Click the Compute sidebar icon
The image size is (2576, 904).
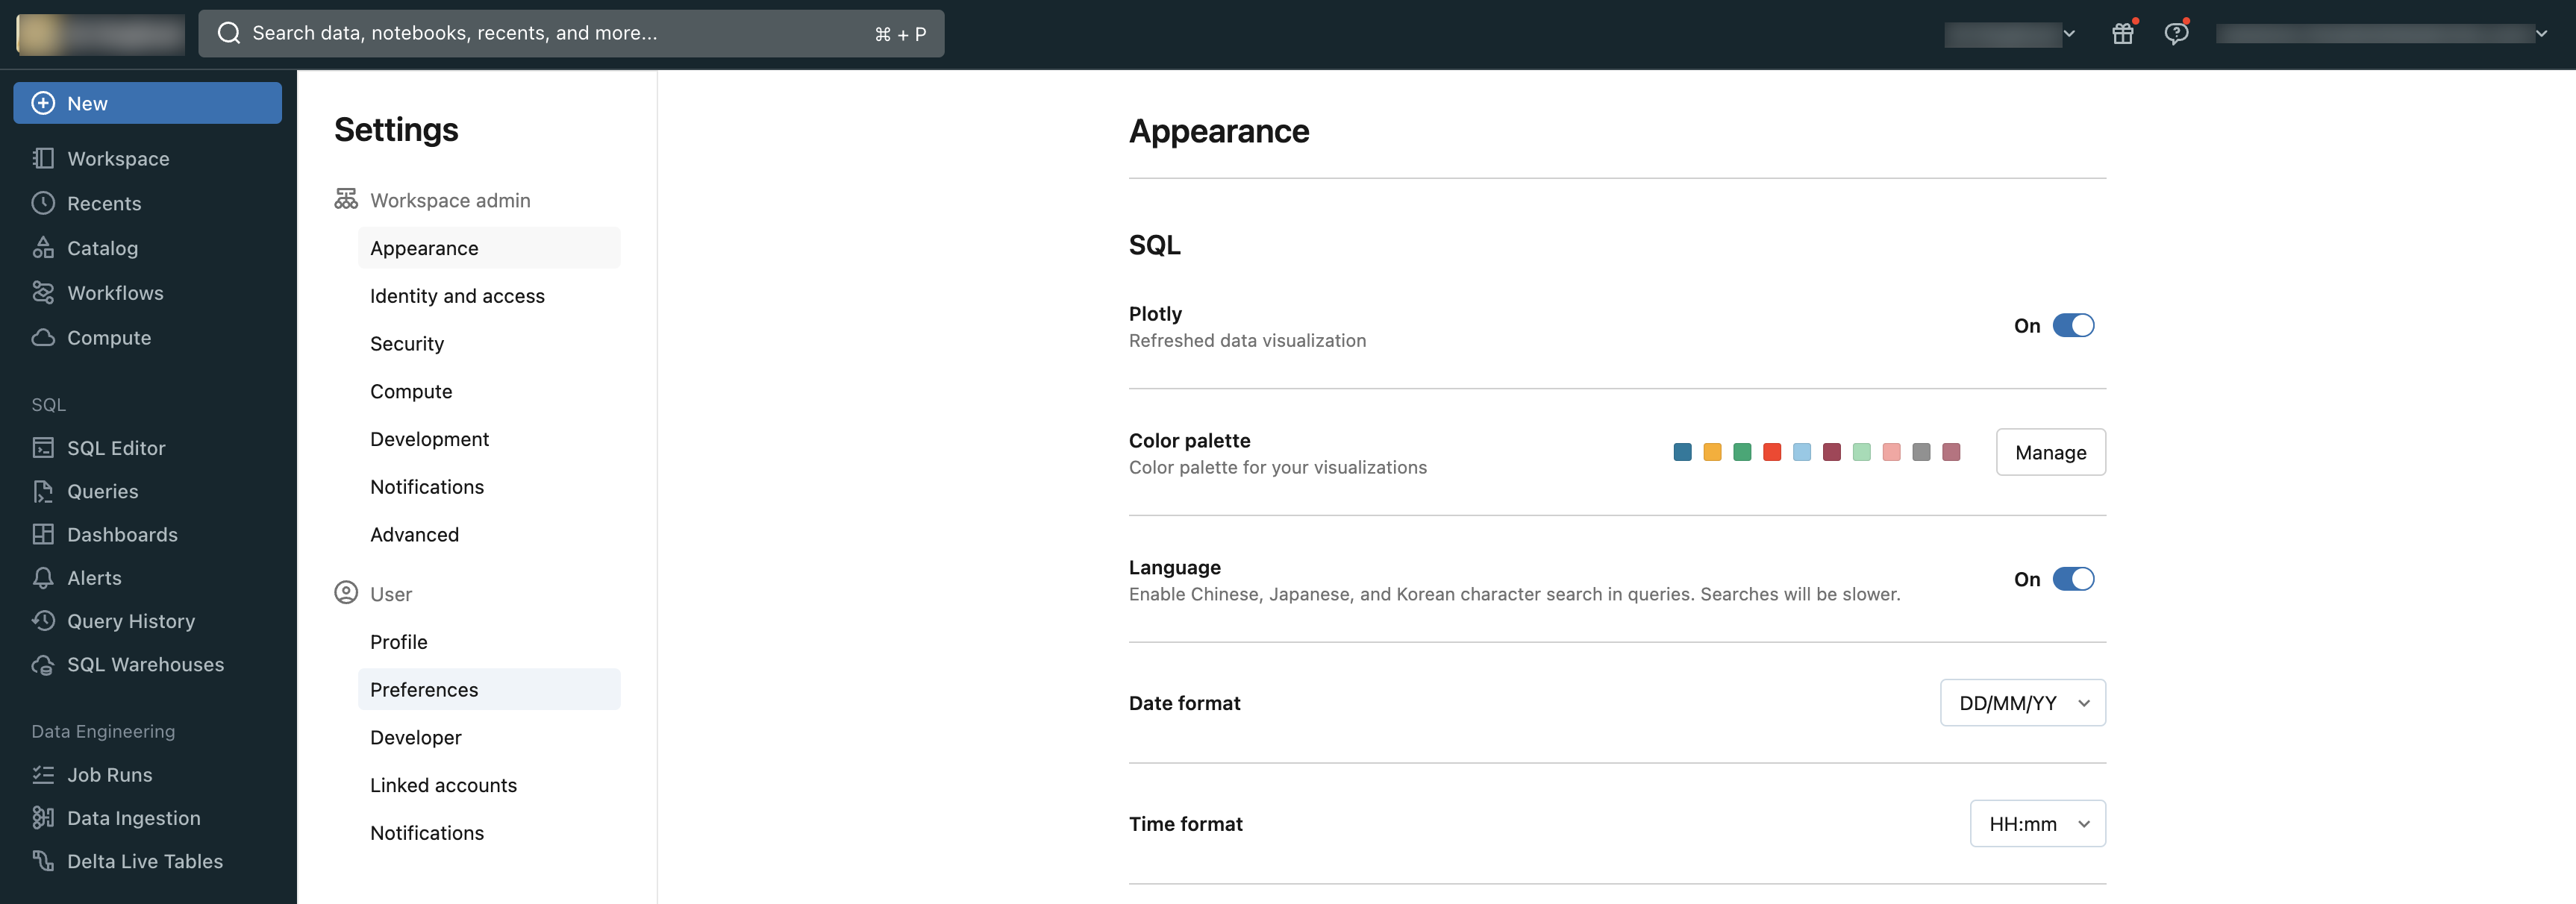point(43,338)
